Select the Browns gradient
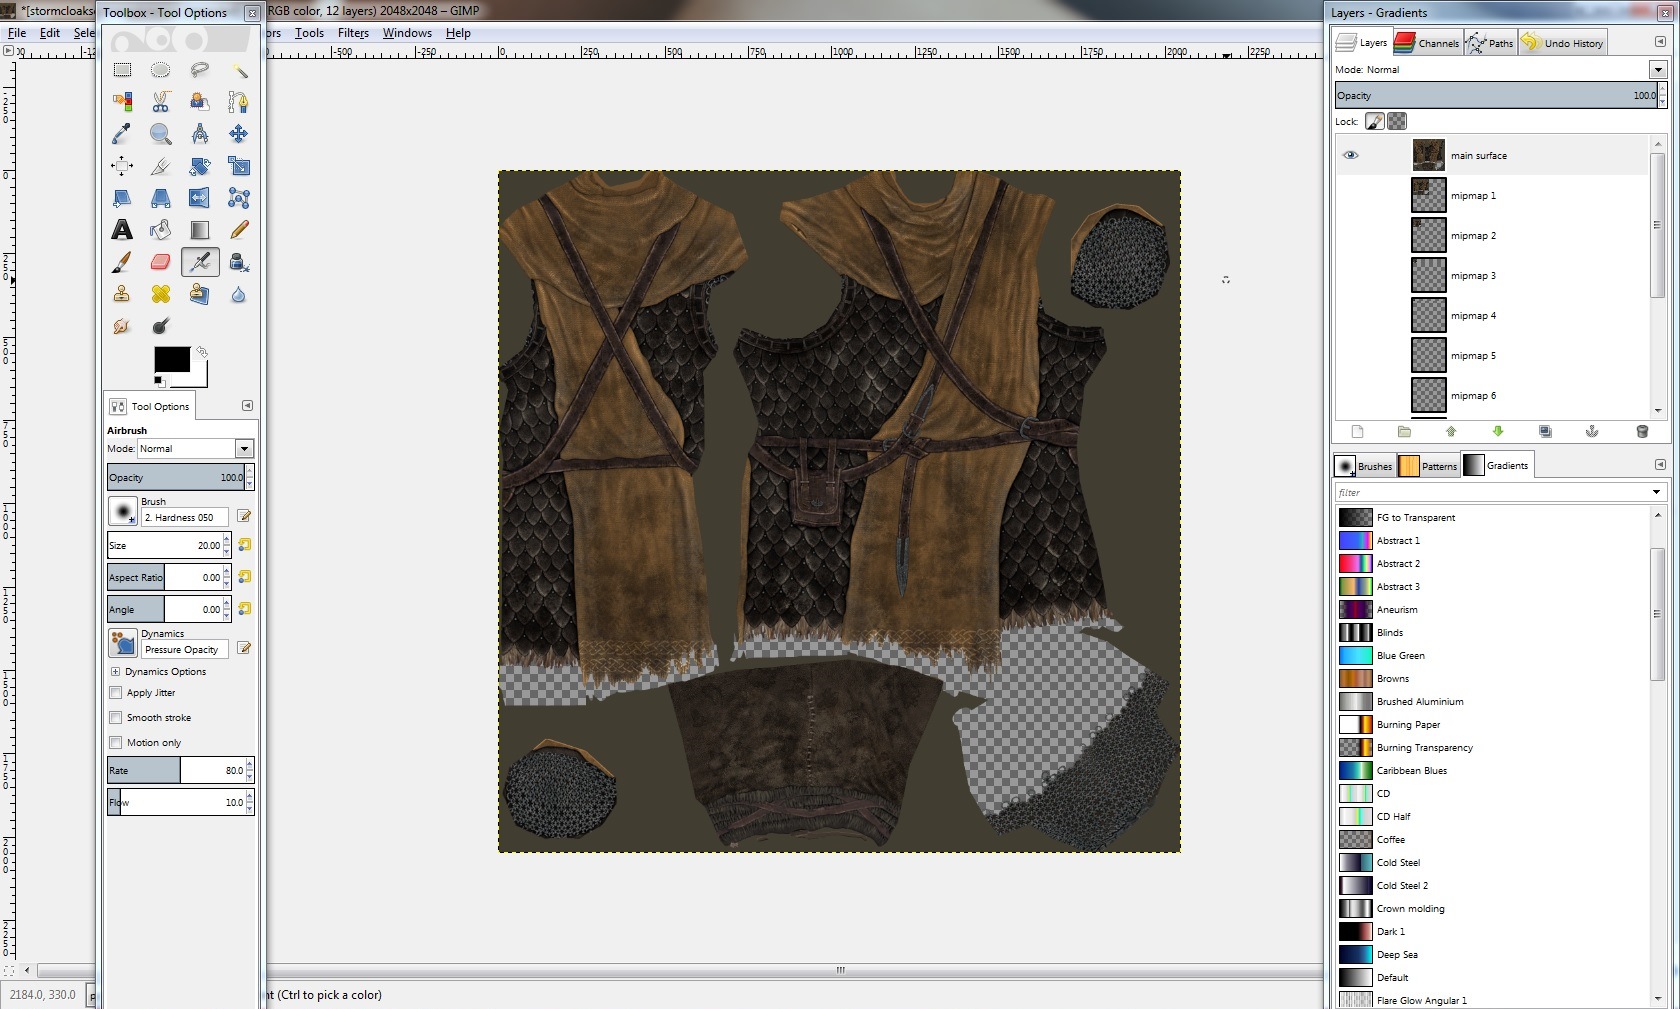Viewport: 1680px width, 1009px height. pos(1392,679)
